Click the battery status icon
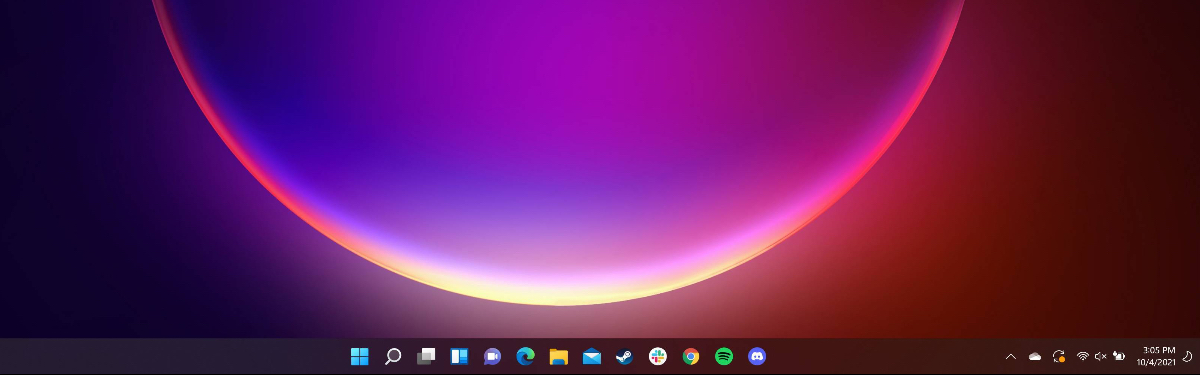This screenshot has height=375, width=1200. click(x=1119, y=356)
